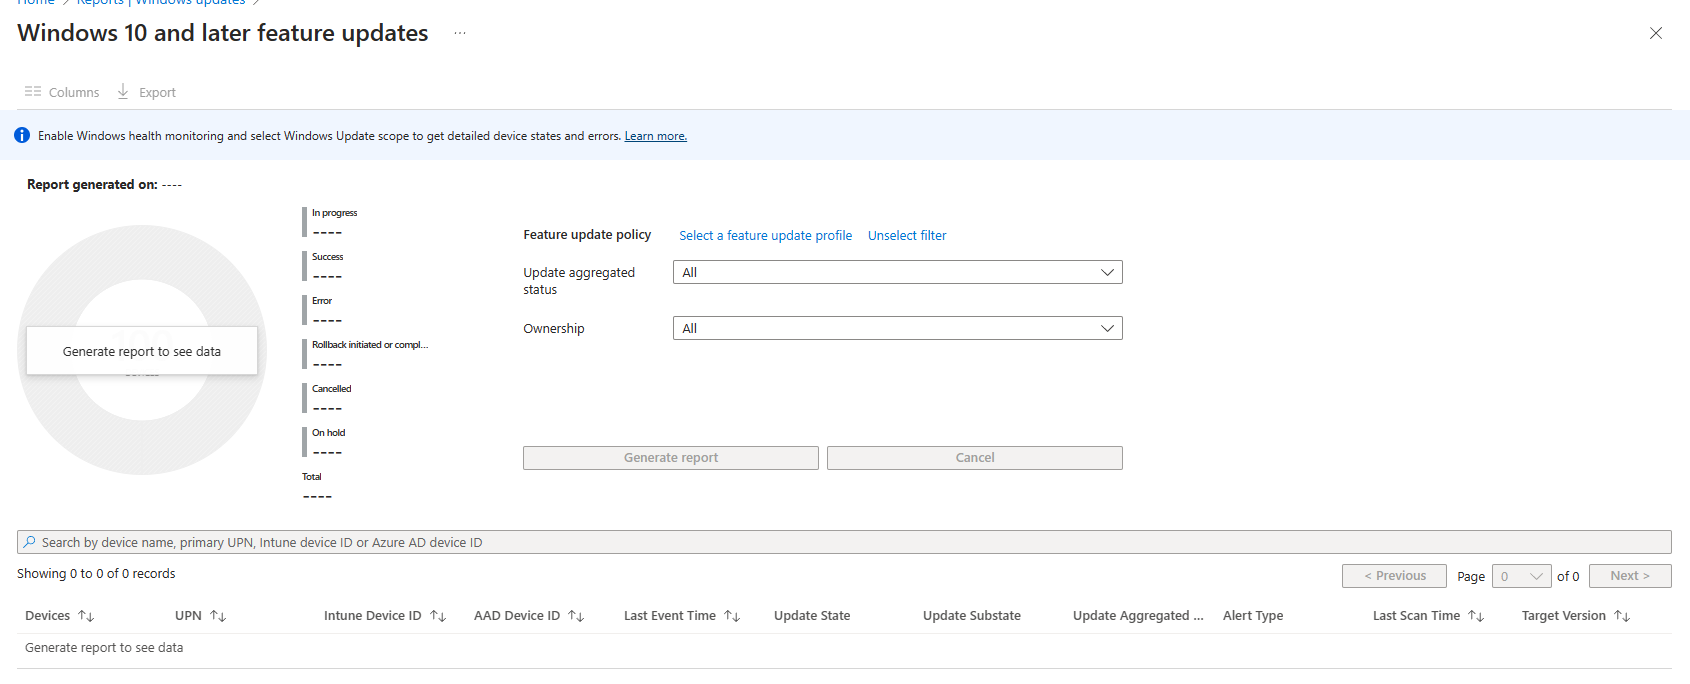1690x684 pixels.
Task: Click the search magnifier icon
Action: 30,542
